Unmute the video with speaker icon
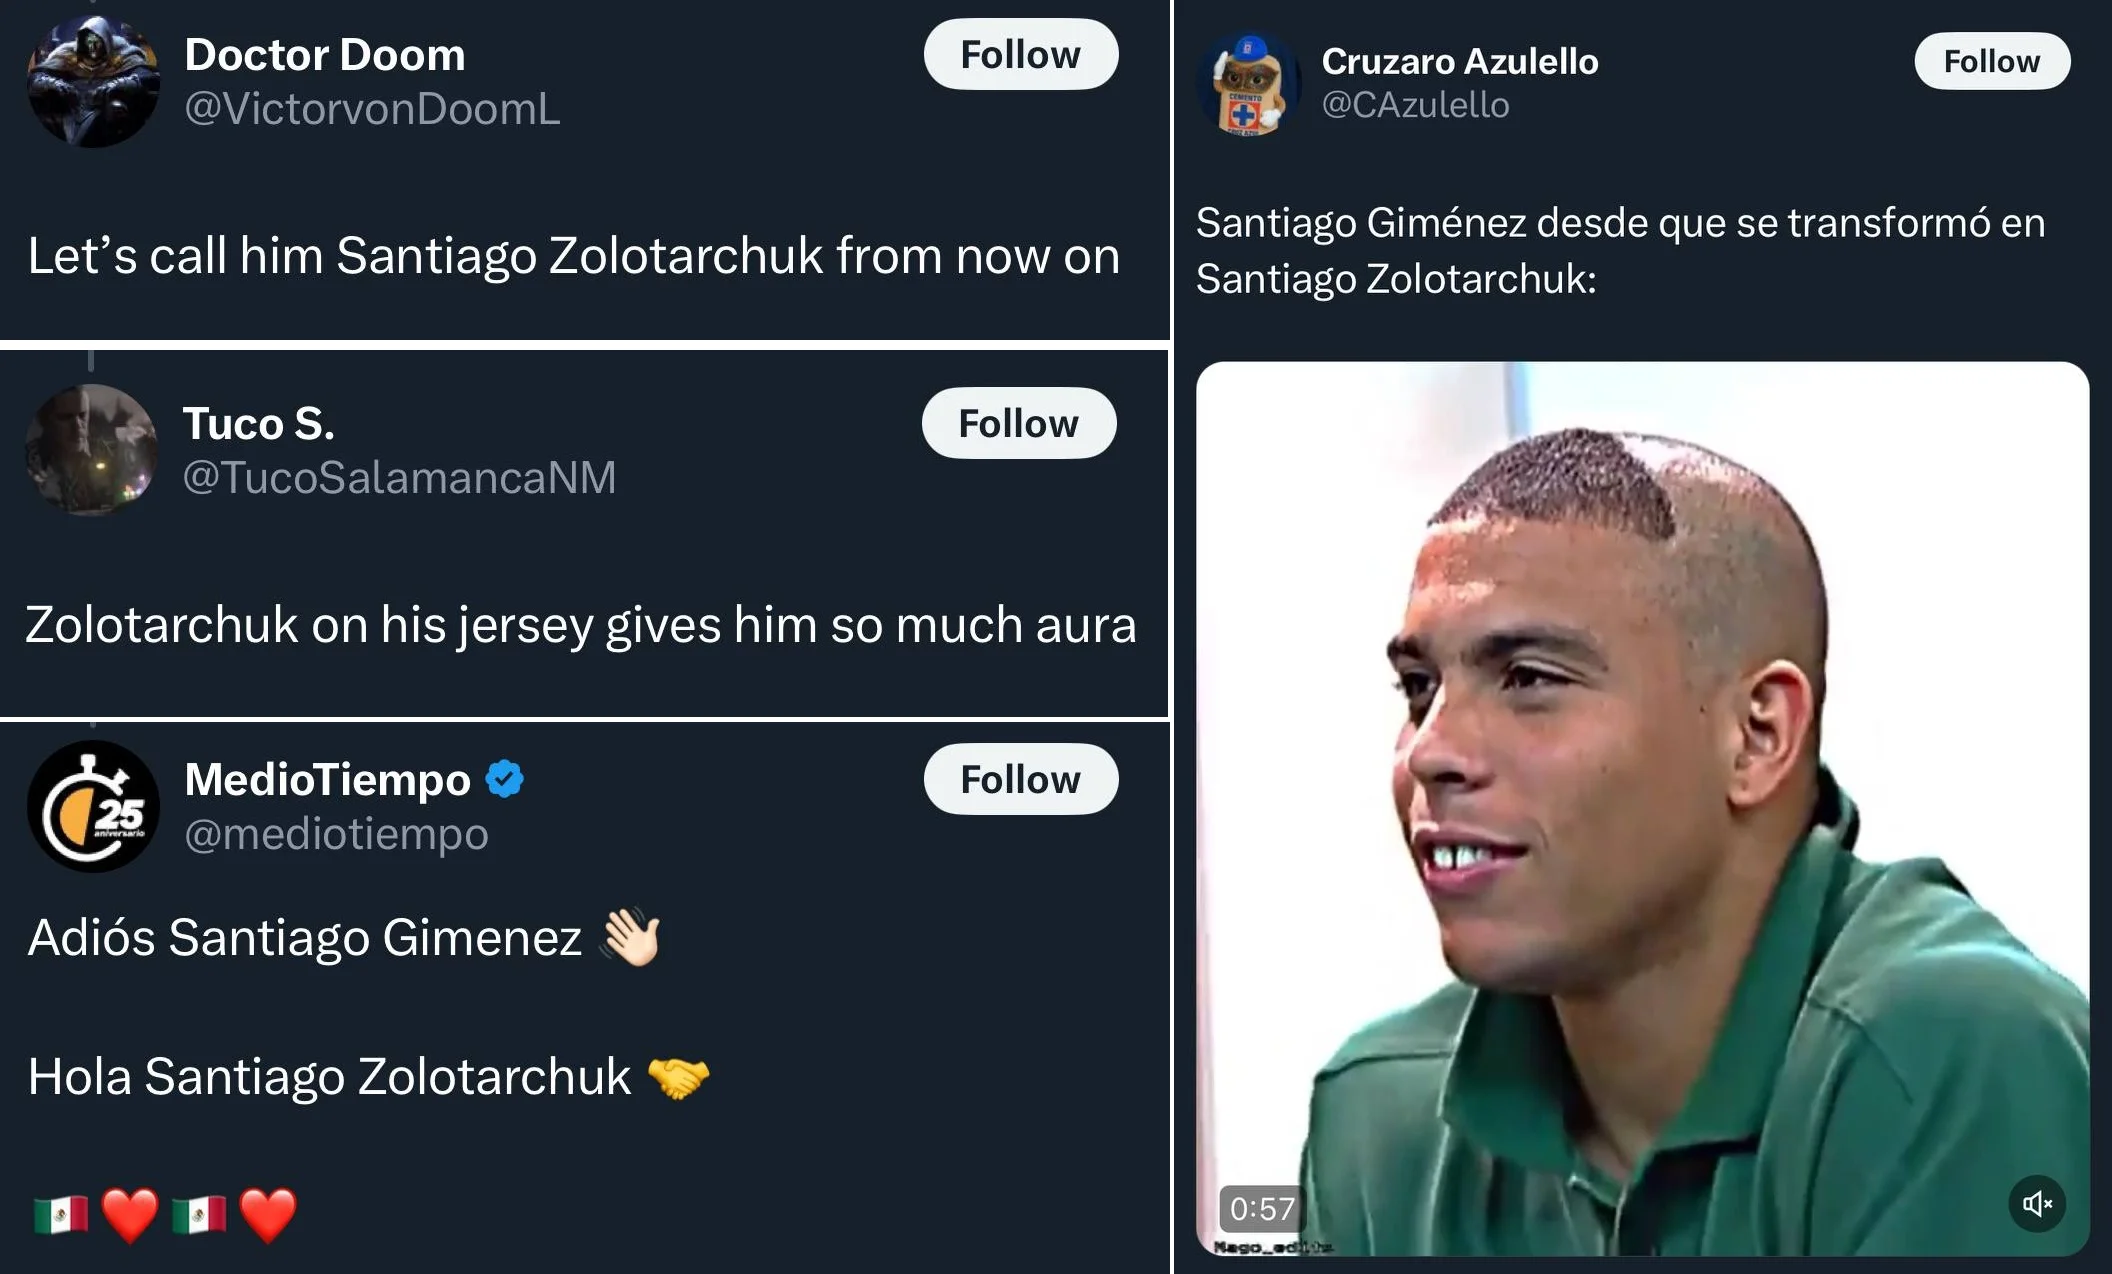The width and height of the screenshot is (2112, 1274). pos(2037,1203)
